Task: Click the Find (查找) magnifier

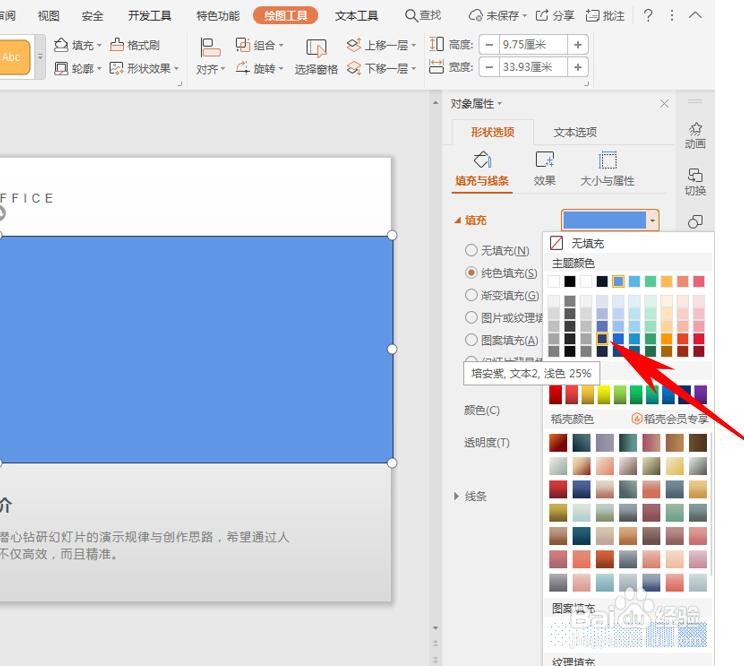Action: 411,16
